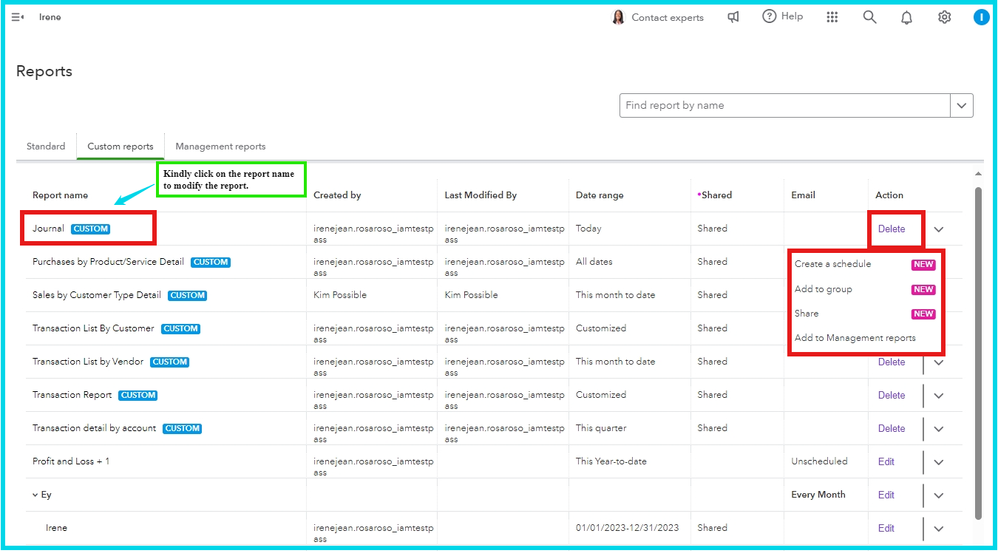Expand action chevron for Transaction Report row

939,395
